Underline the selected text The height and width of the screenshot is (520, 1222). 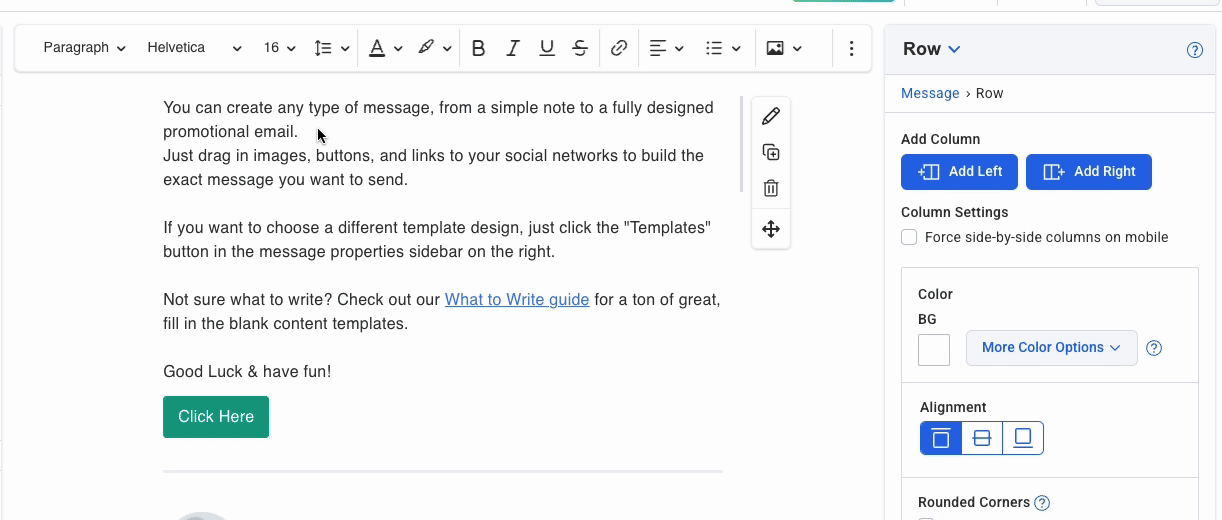point(546,48)
